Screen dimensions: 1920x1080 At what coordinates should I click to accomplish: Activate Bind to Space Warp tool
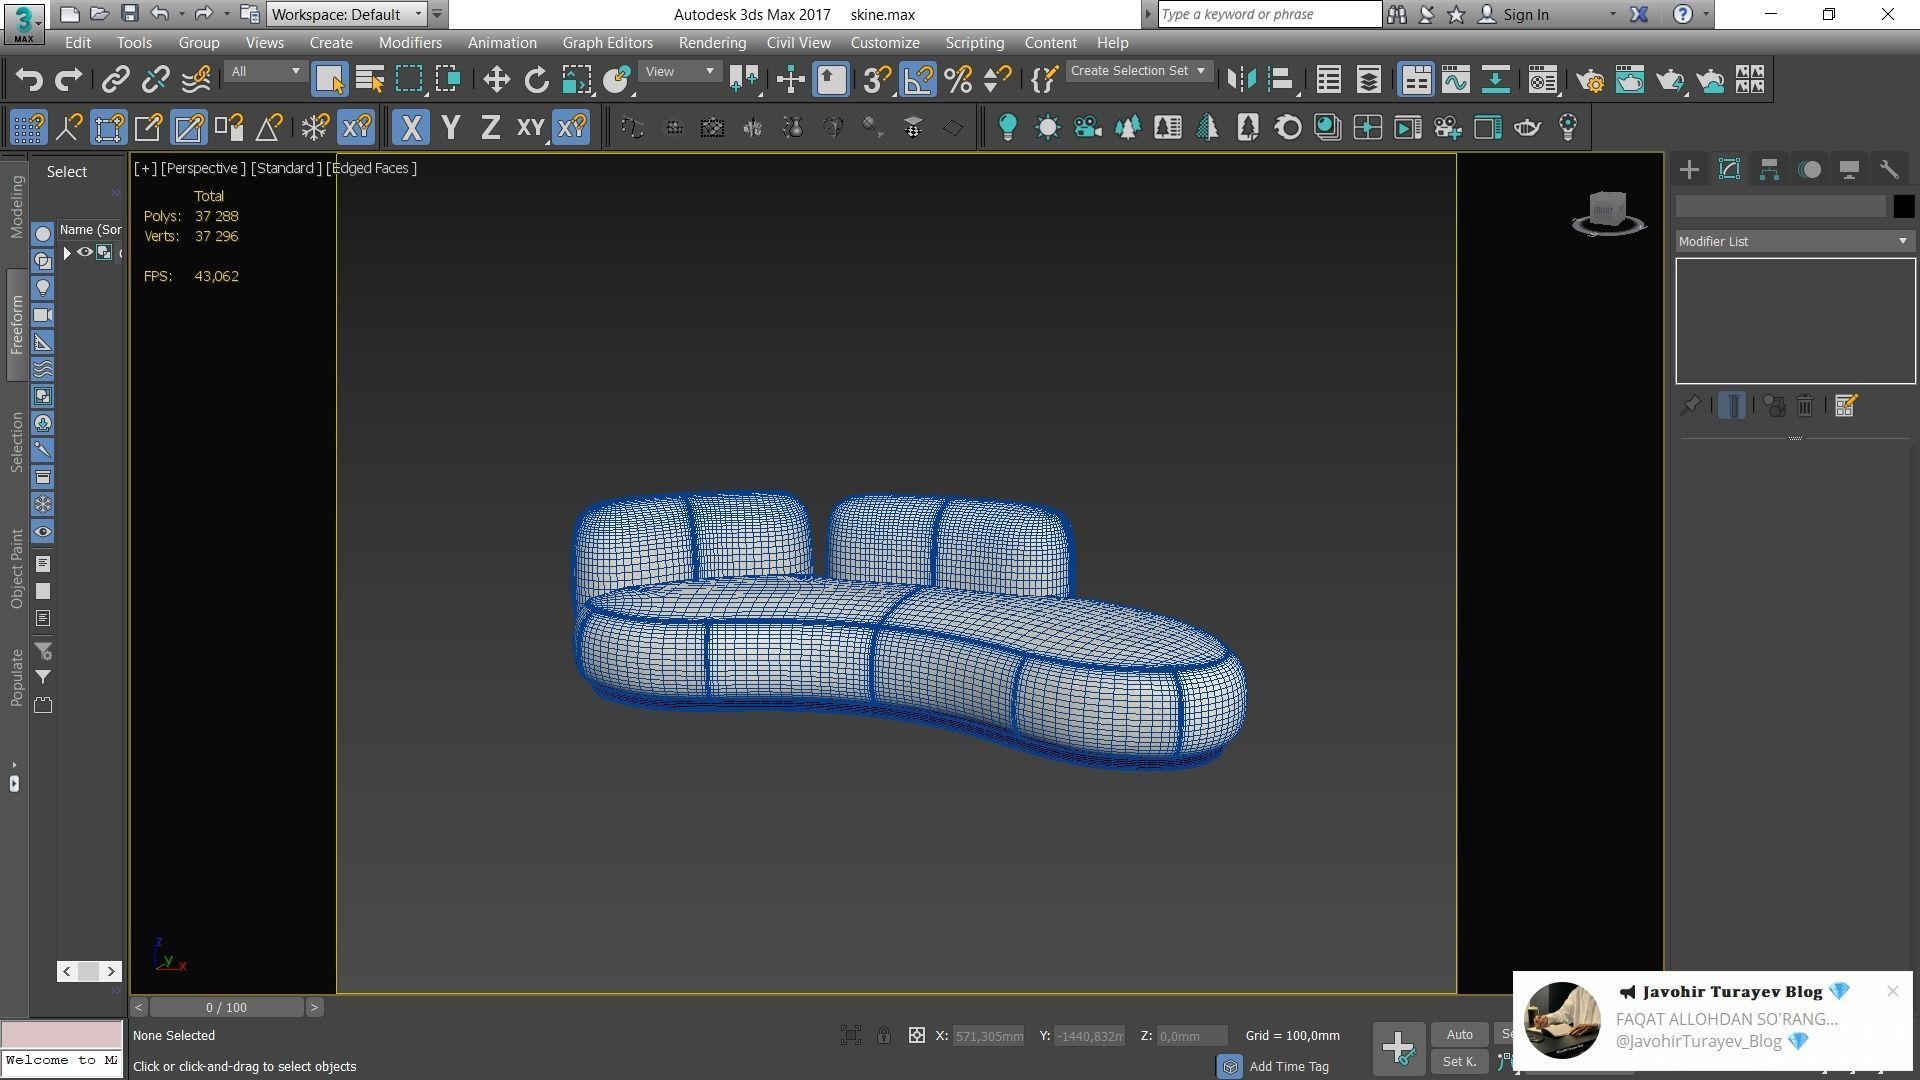(196, 79)
